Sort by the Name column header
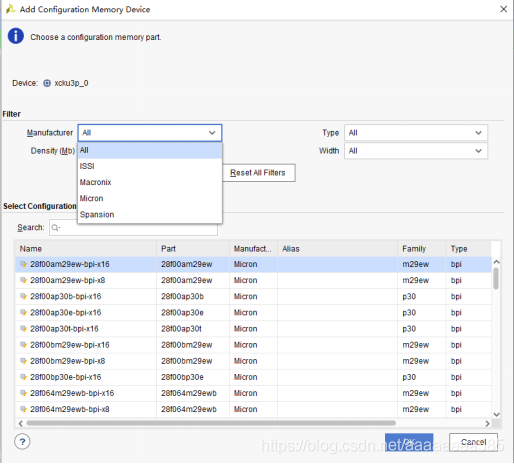This screenshot has width=514, height=464. 86,249
